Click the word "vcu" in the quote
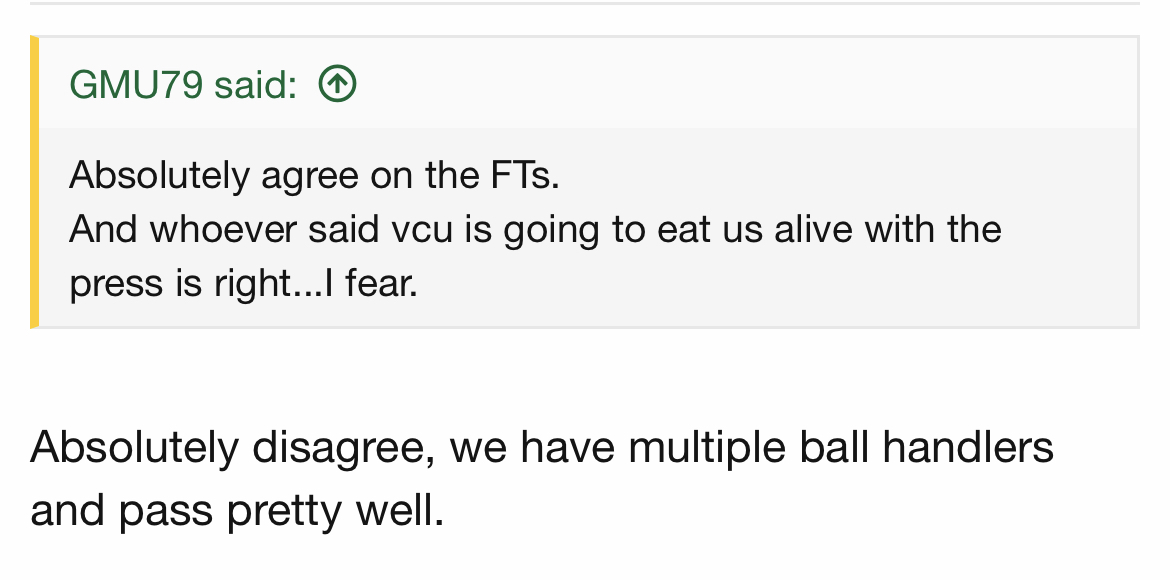 422,229
